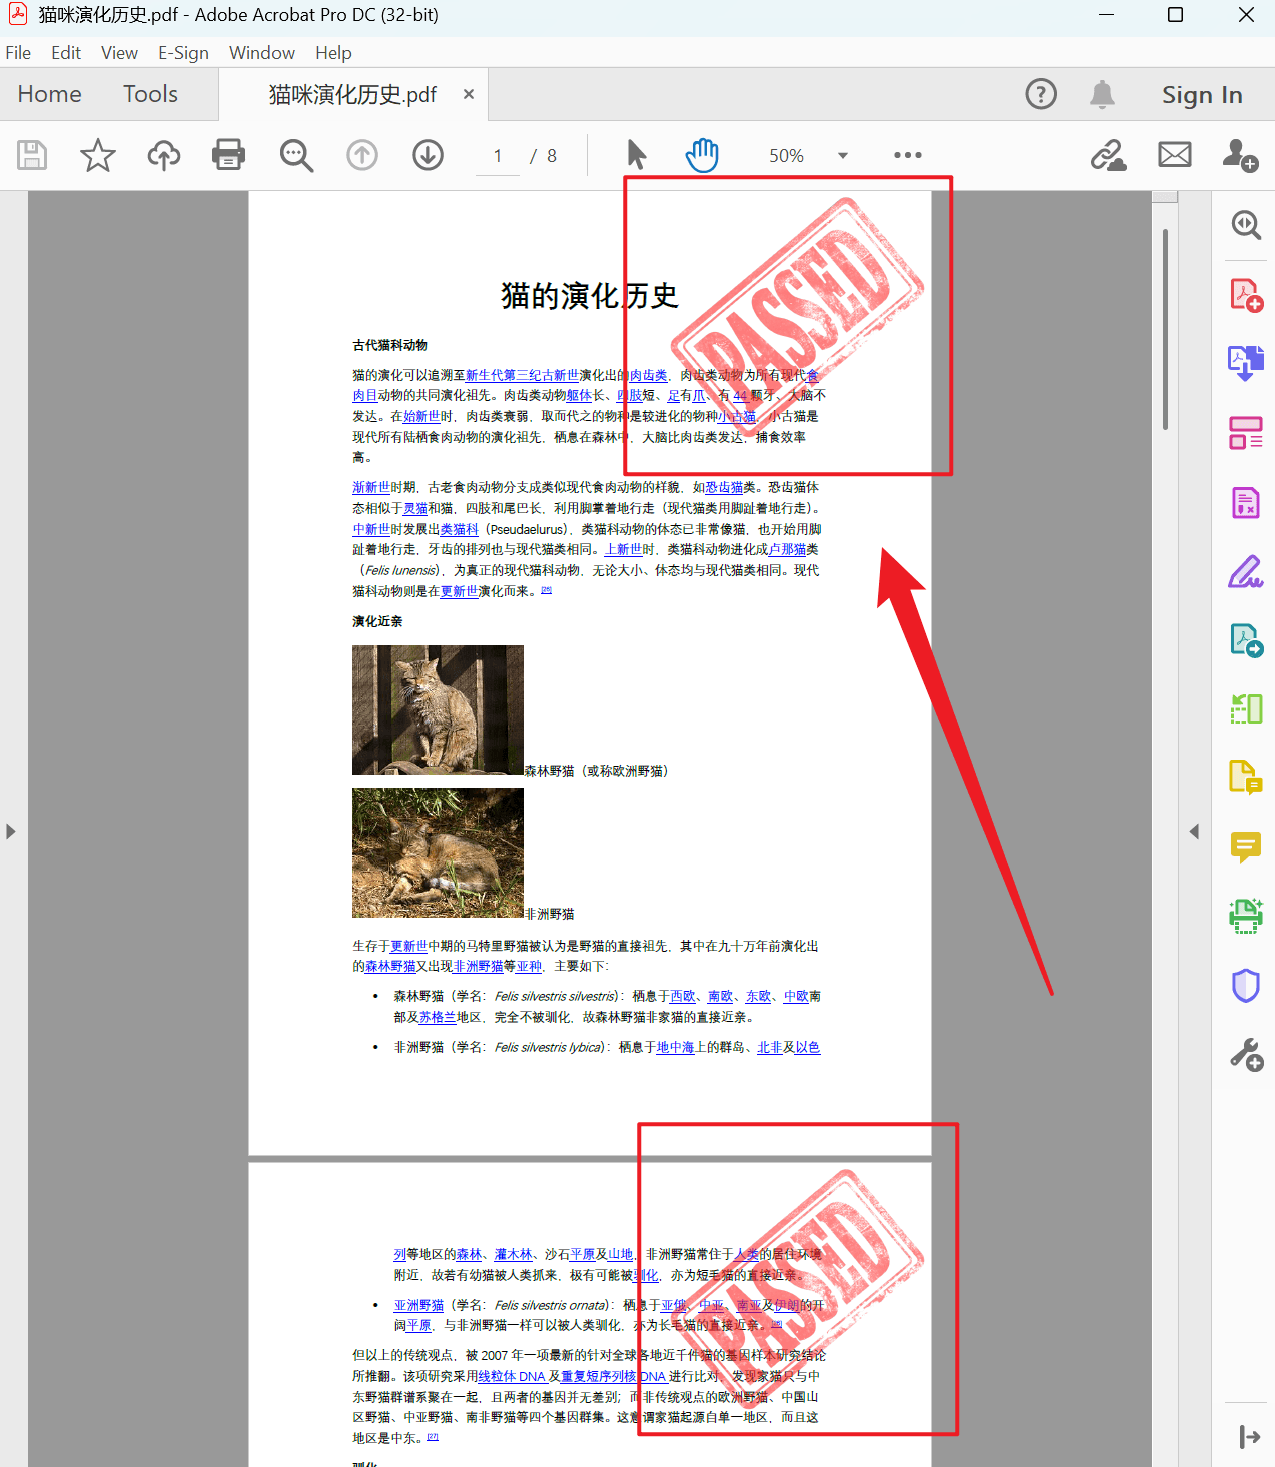
Task: Switch to the Selection tool
Action: [636, 155]
